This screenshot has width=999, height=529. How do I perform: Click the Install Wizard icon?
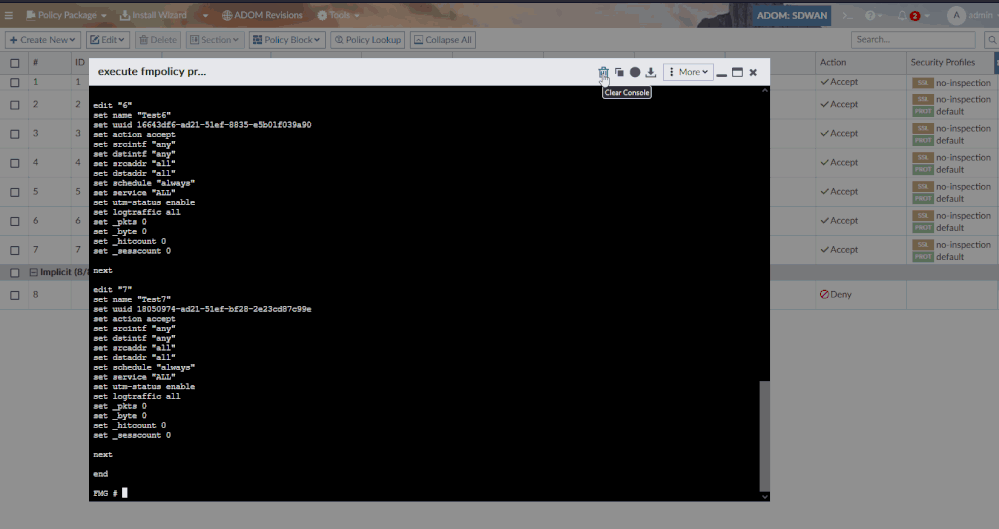point(125,15)
